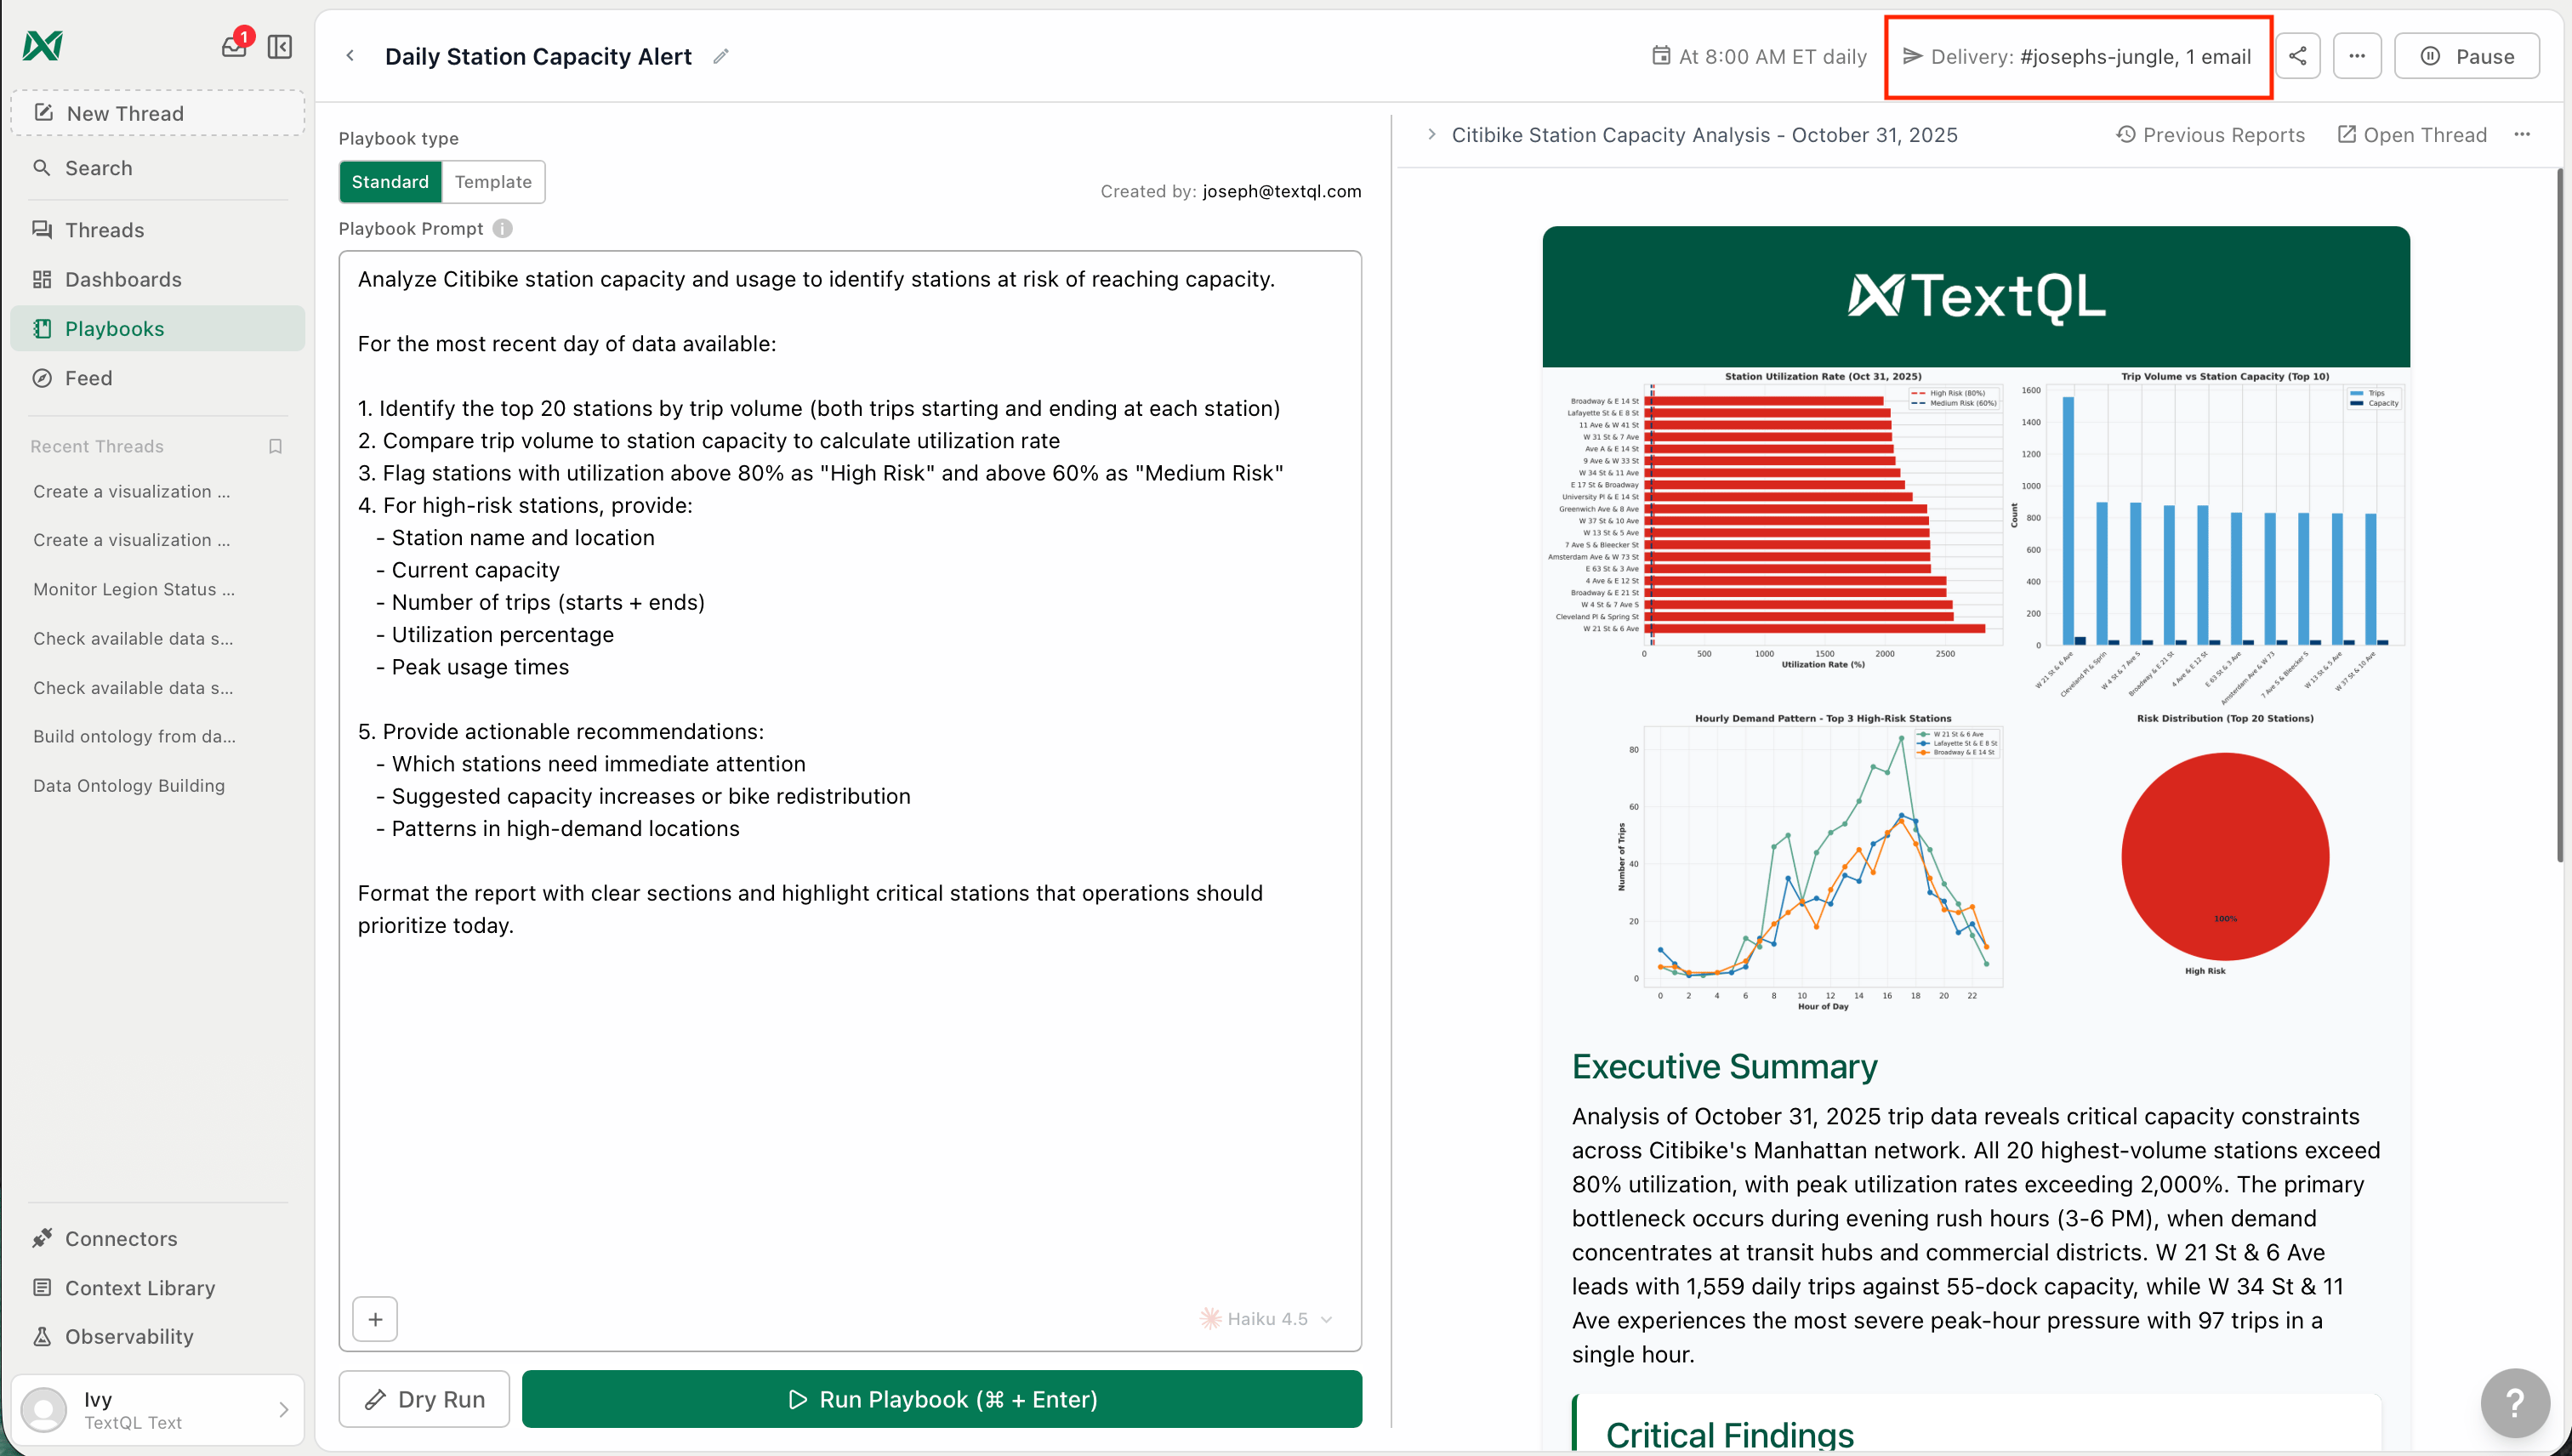Select Playbooks in the sidebar
This screenshot has height=1456, width=2572.
pos(158,329)
